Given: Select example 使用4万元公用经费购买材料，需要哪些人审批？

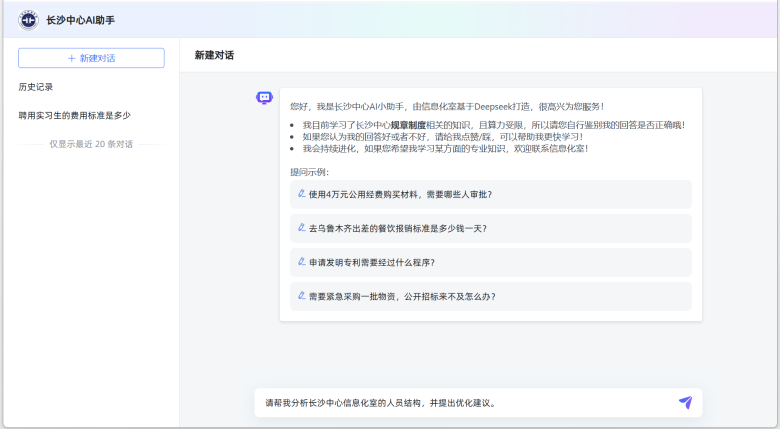Looking at the screenshot, I should point(490,194).
